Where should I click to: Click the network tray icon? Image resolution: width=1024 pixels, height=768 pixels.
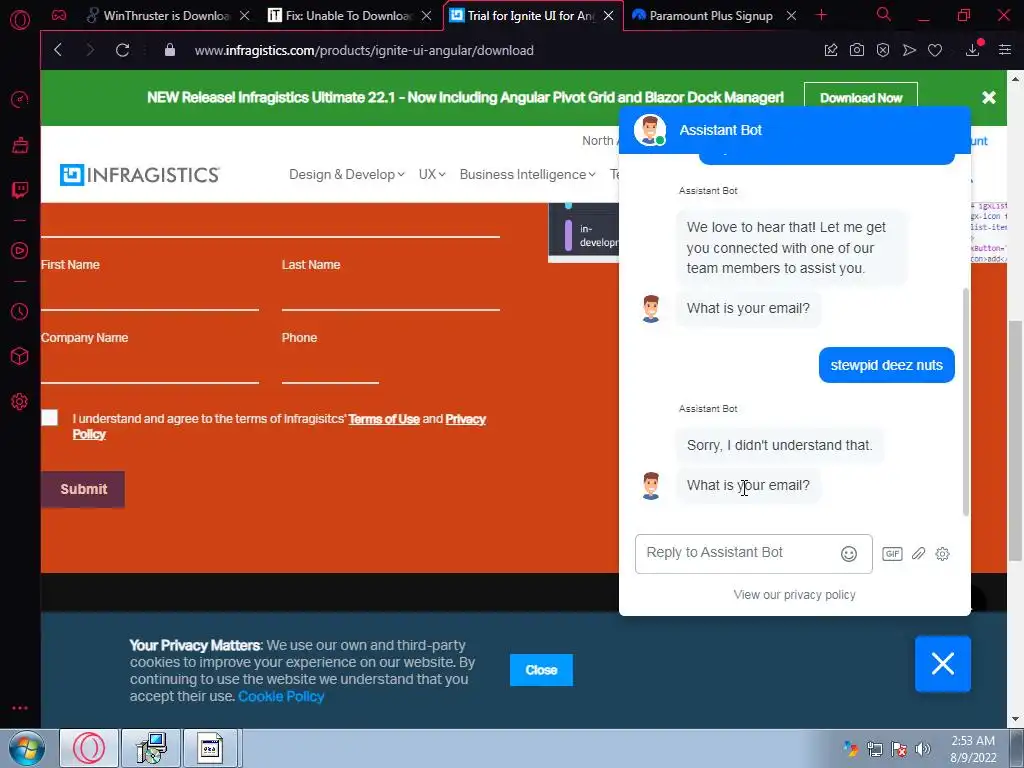point(874,748)
